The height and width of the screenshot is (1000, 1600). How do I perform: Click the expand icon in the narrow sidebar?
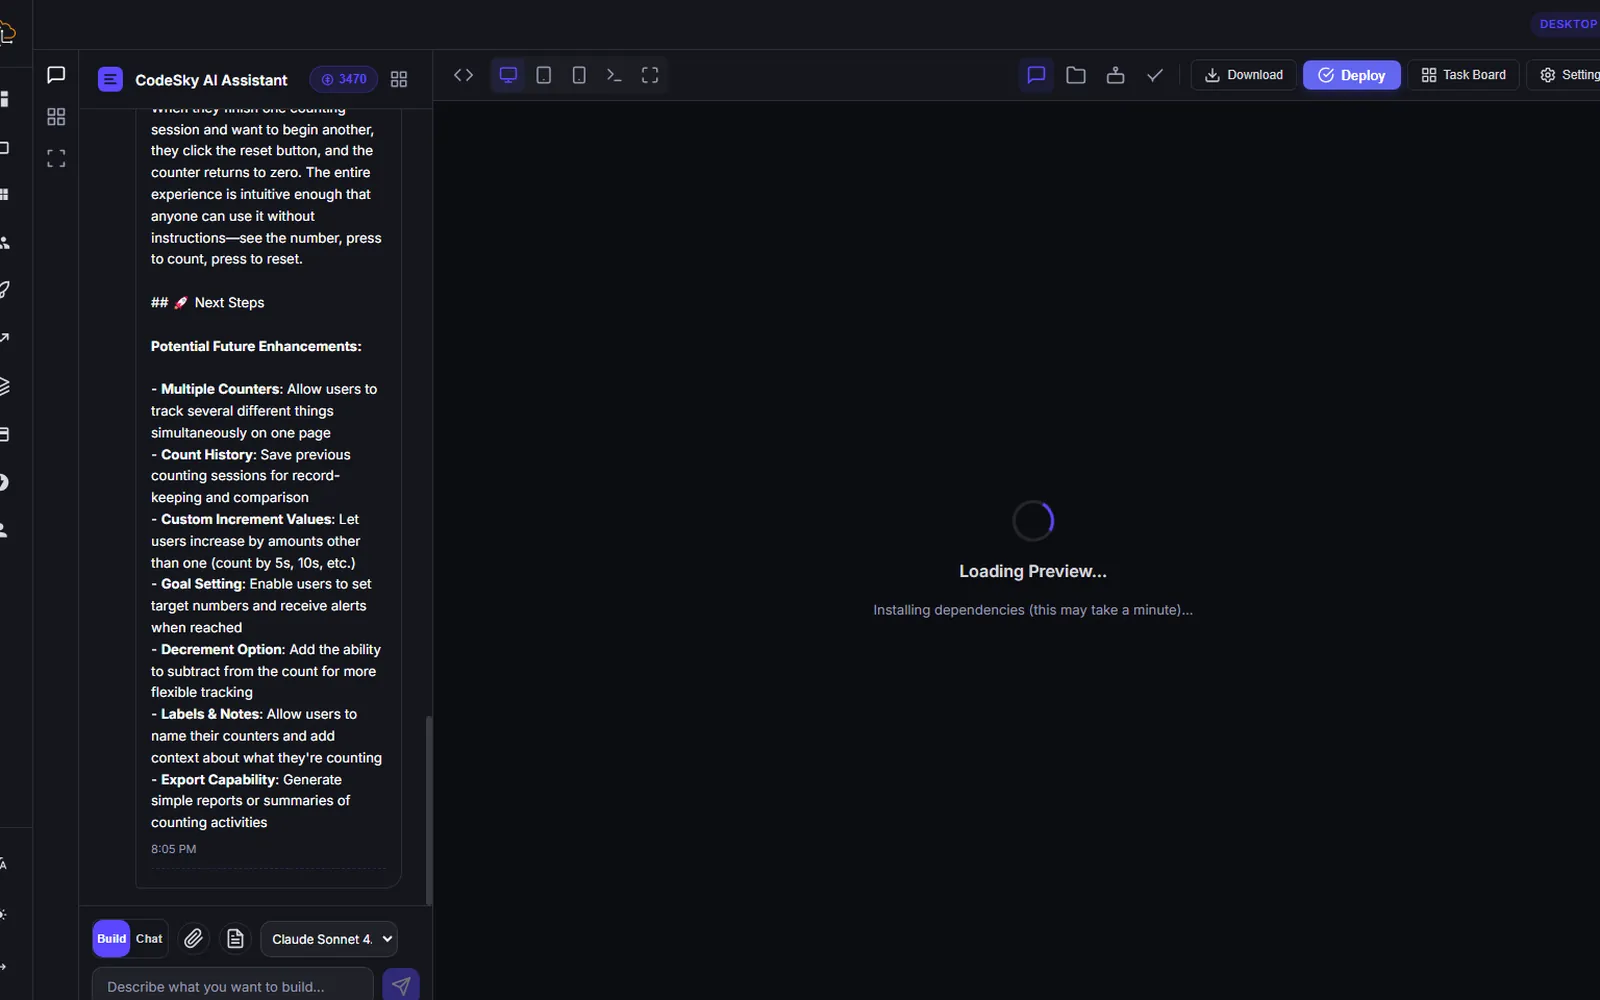[56, 158]
